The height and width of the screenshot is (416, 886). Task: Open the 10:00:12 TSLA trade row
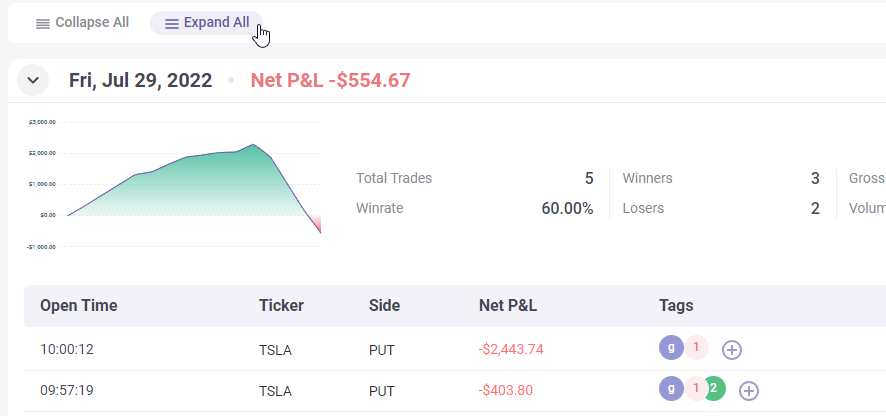point(275,350)
